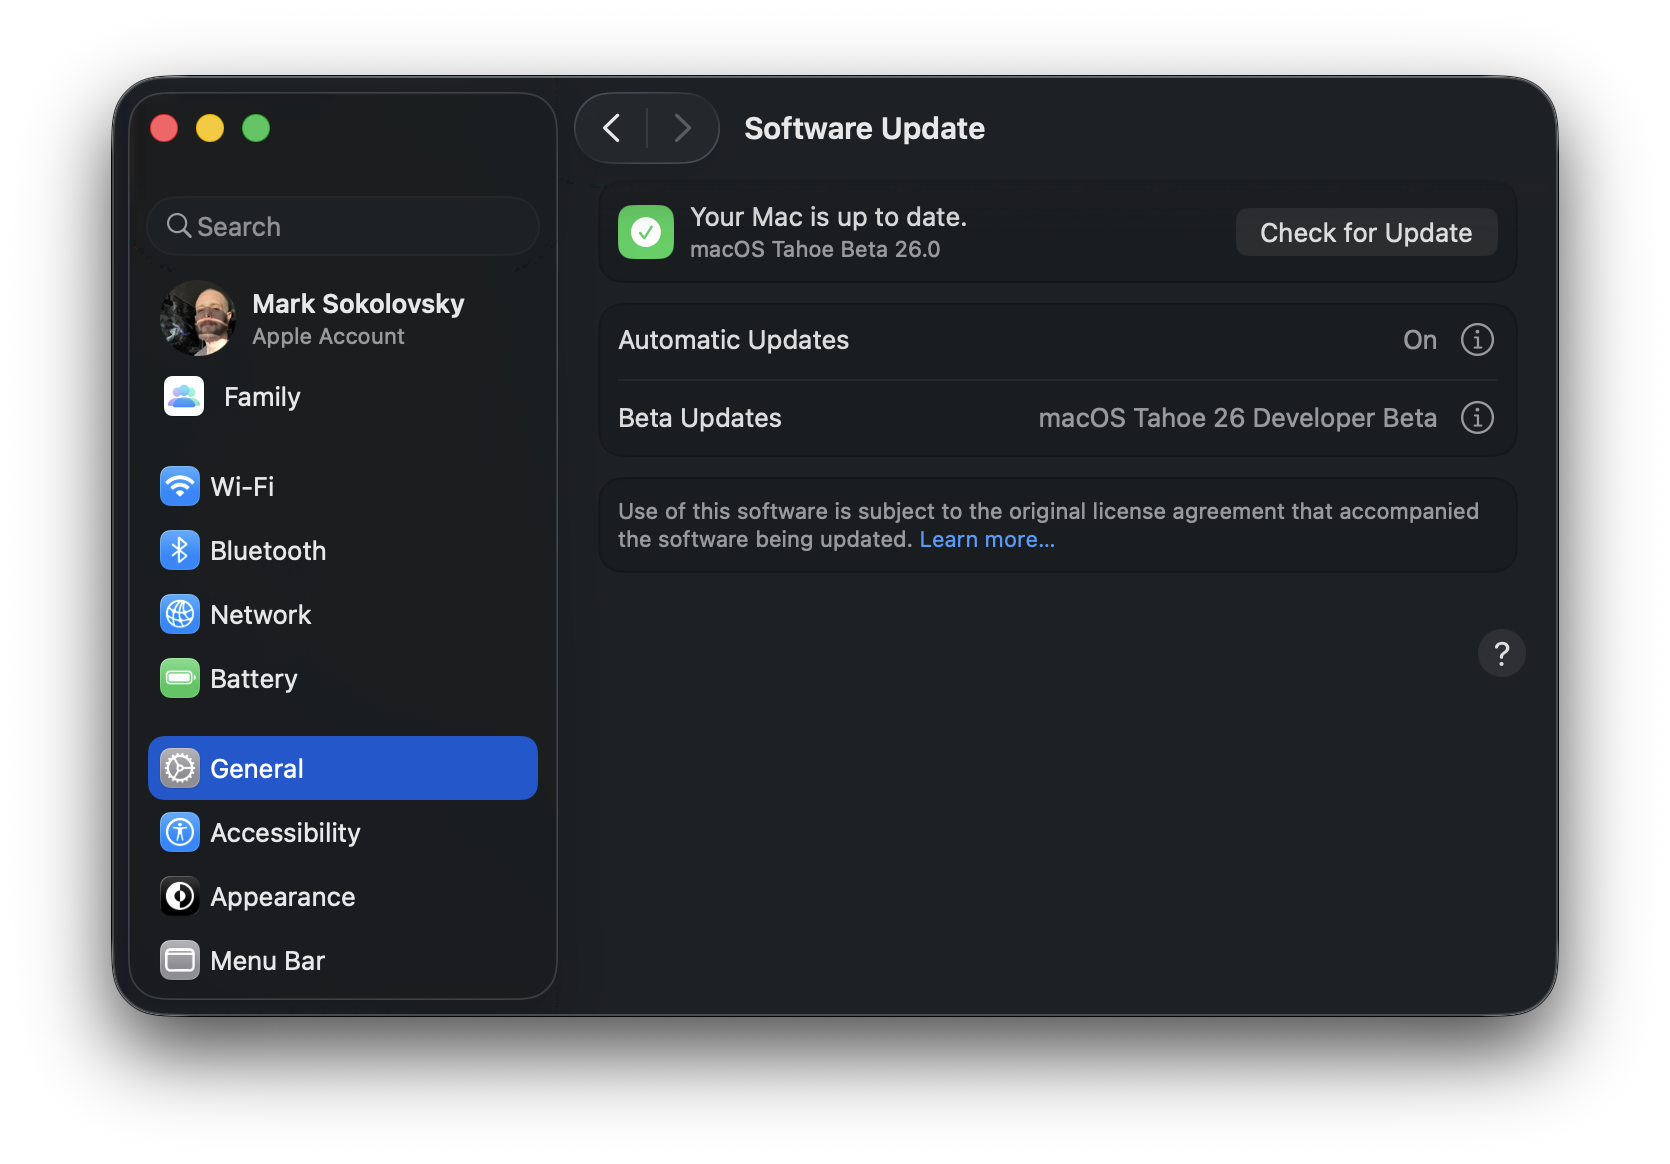Go back with the left chevron
The image size is (1670, 1164).
[612, 128]
